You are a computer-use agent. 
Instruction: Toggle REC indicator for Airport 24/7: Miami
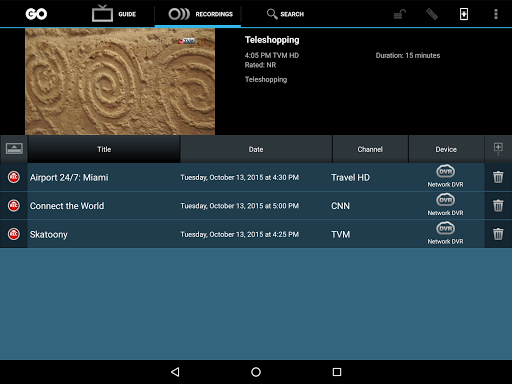tap(14, 177)
